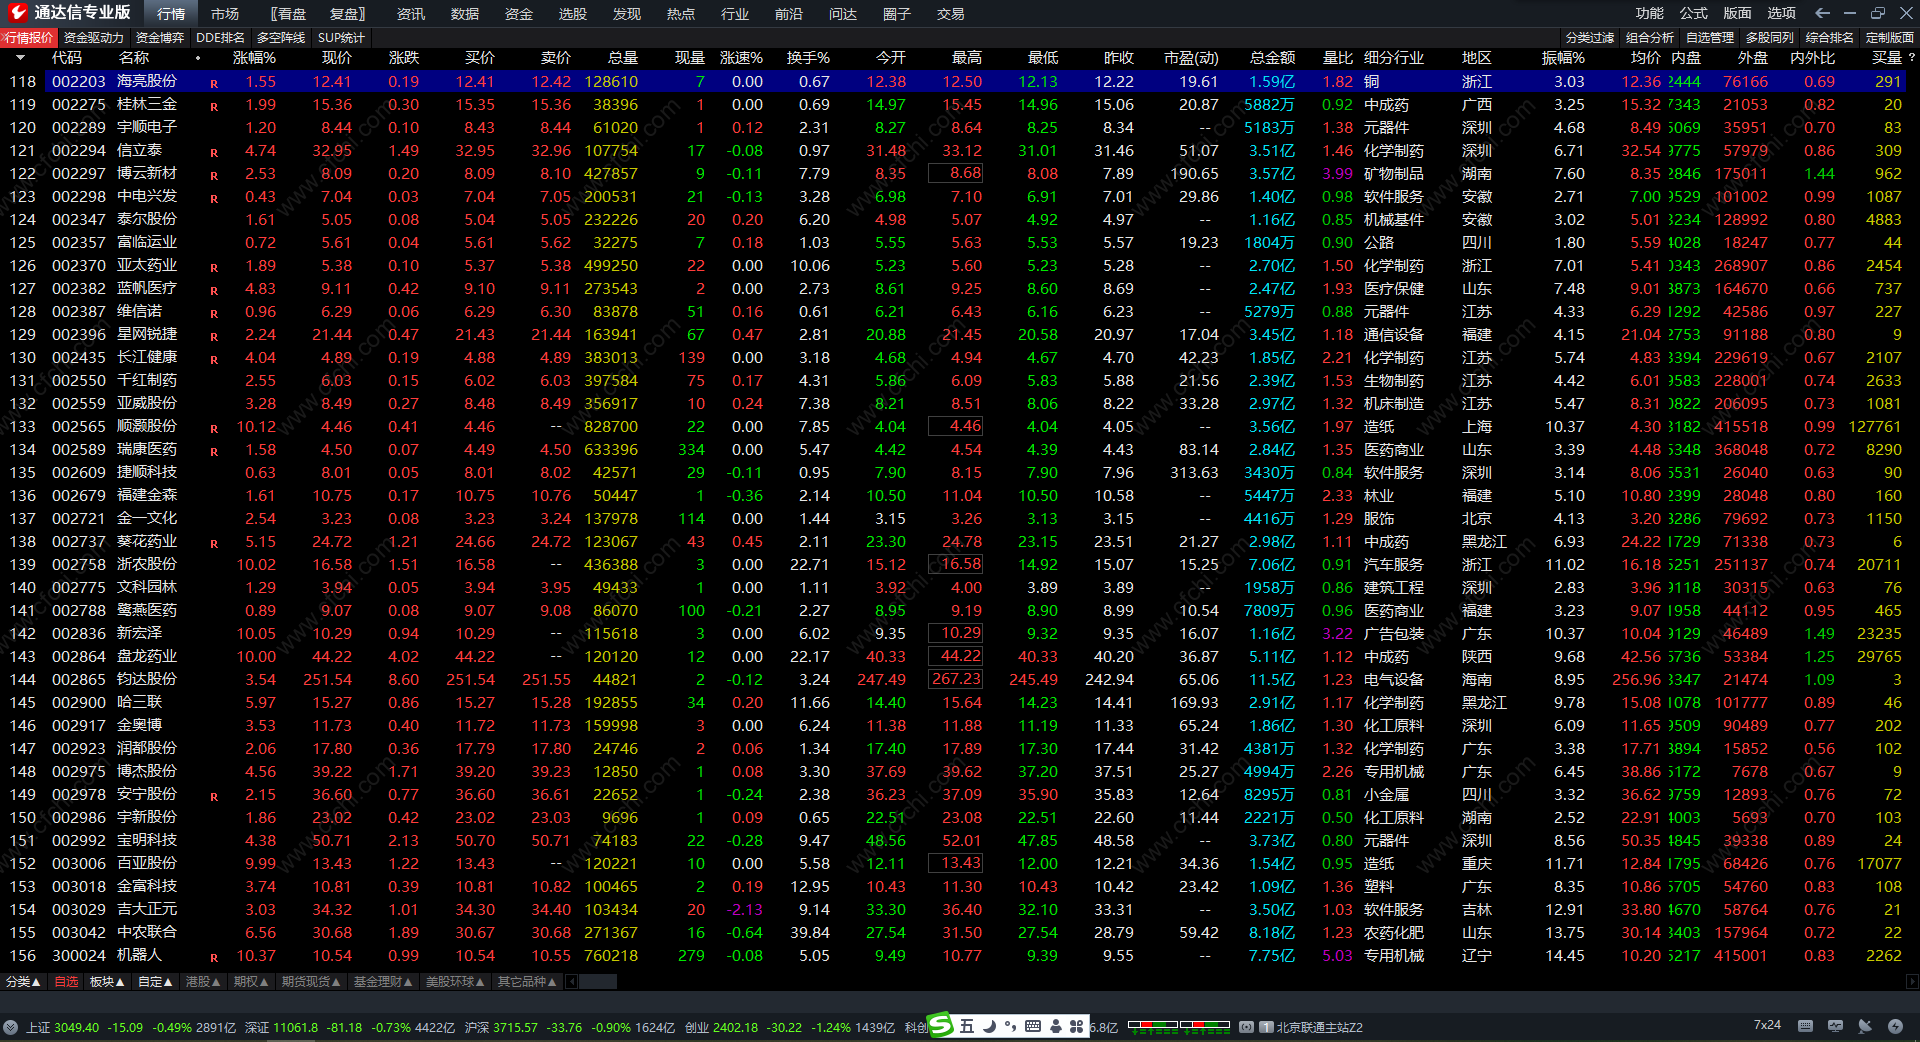Click the bottom tab bar left scroll arrow

point(571,982)
